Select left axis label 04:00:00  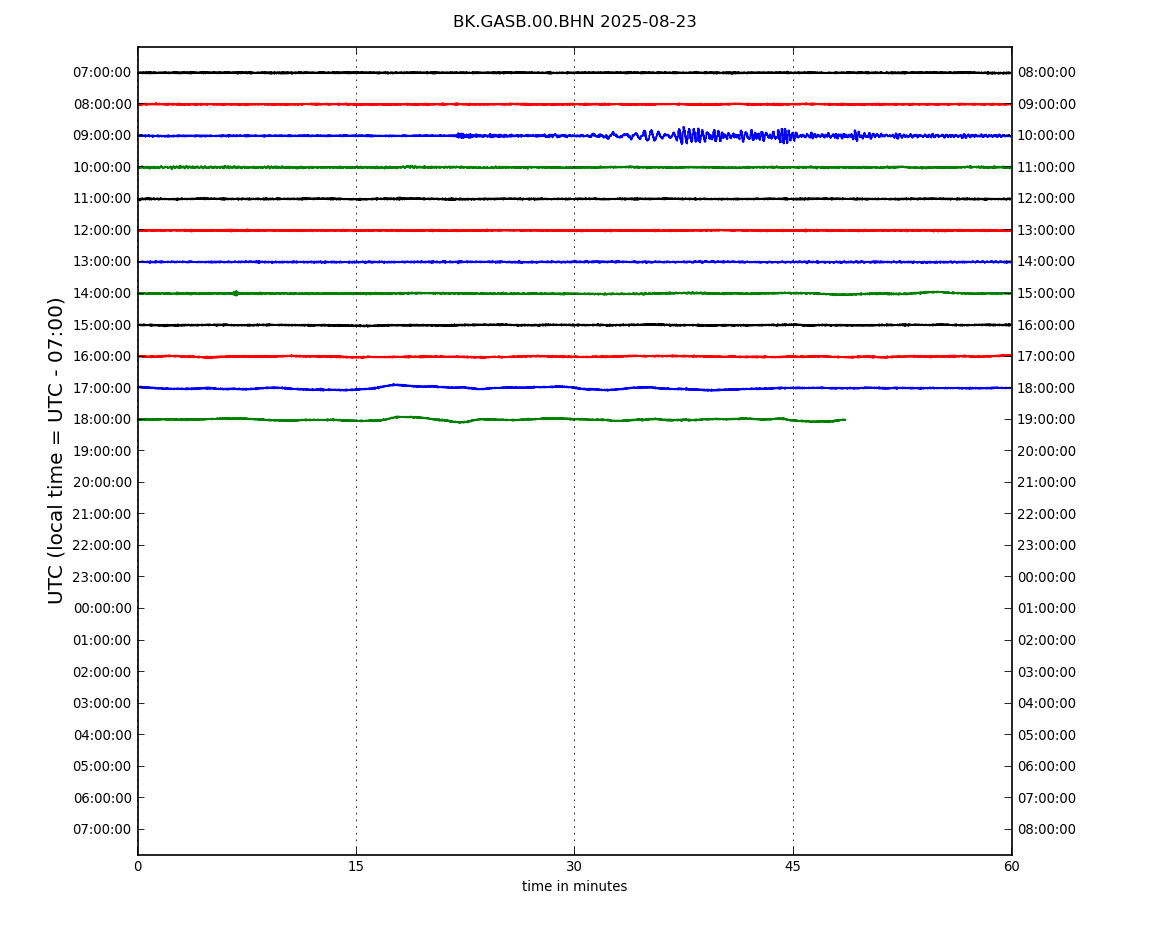click(103, 735)
